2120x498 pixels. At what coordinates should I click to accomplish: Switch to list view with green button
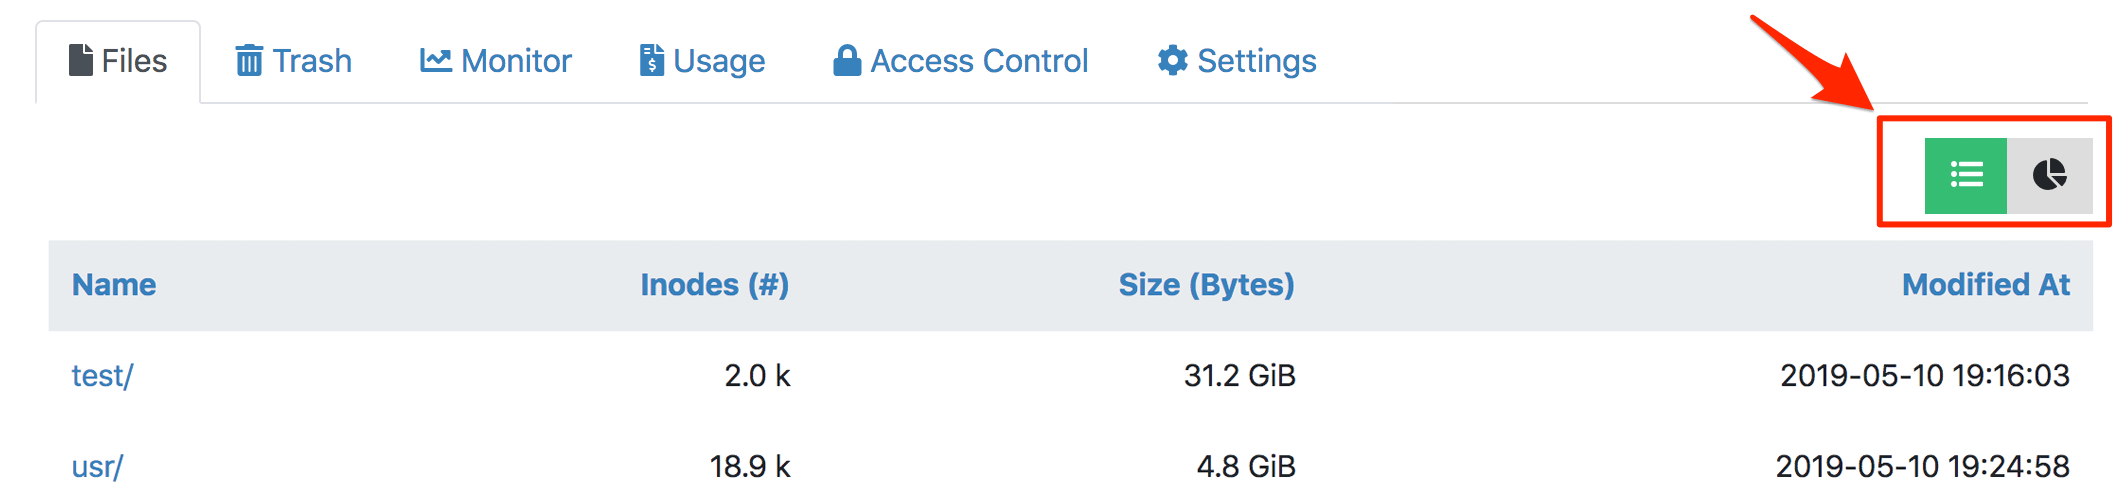click(1965, 175)
